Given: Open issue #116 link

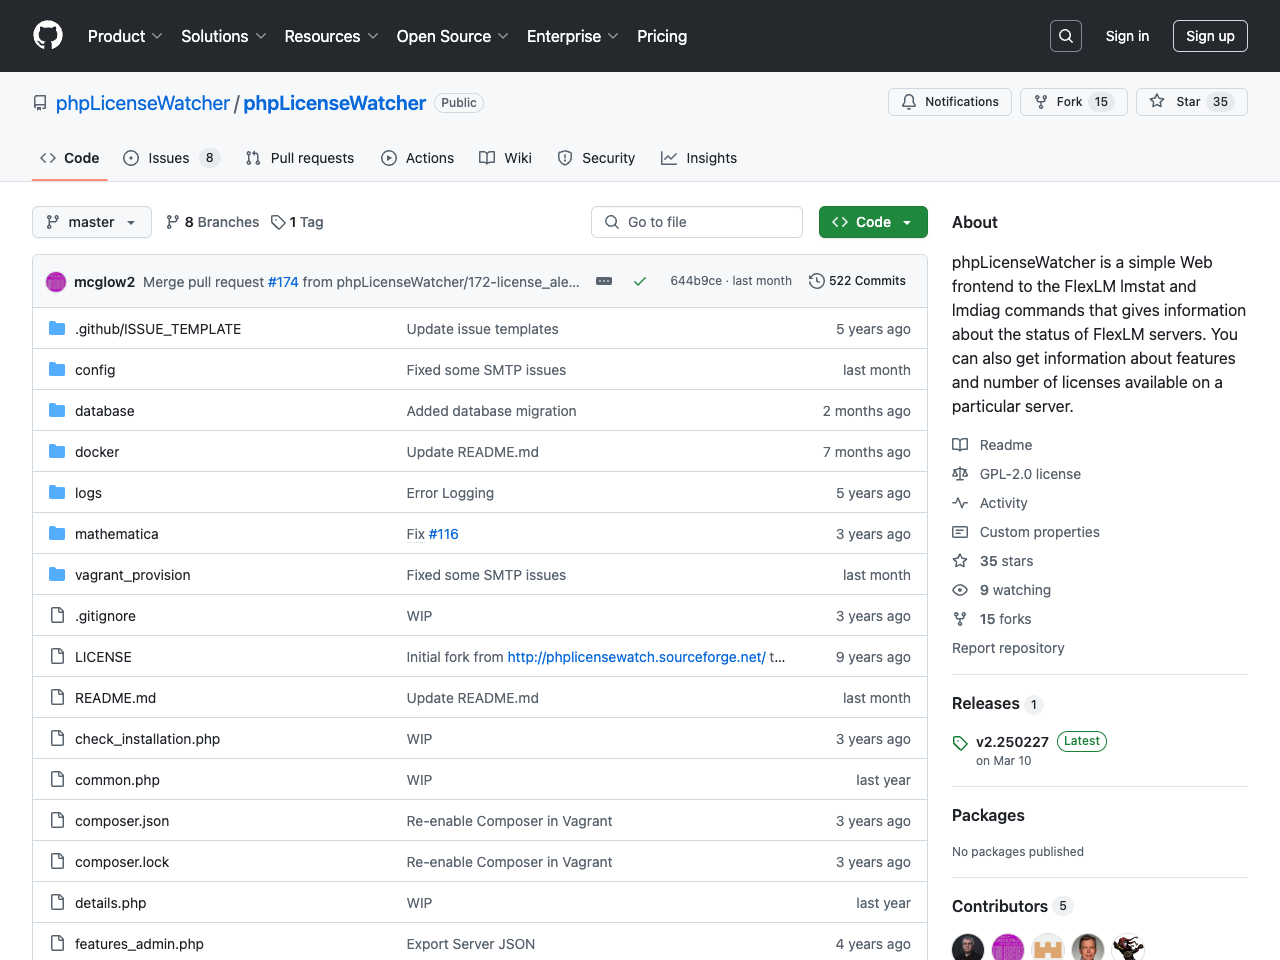Looking at the screenshot, I should click(x=444, y=534).
